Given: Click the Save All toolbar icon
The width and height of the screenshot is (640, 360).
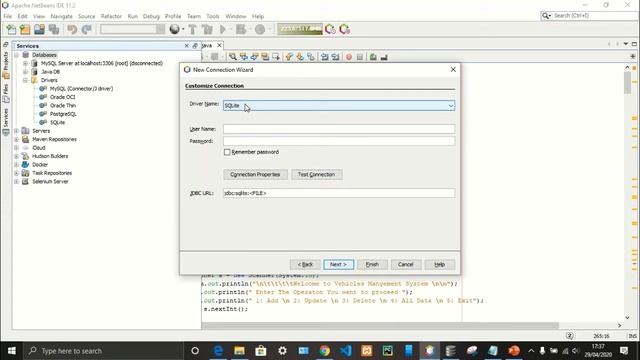Looking at the screenshot, I should coord(54,29).
